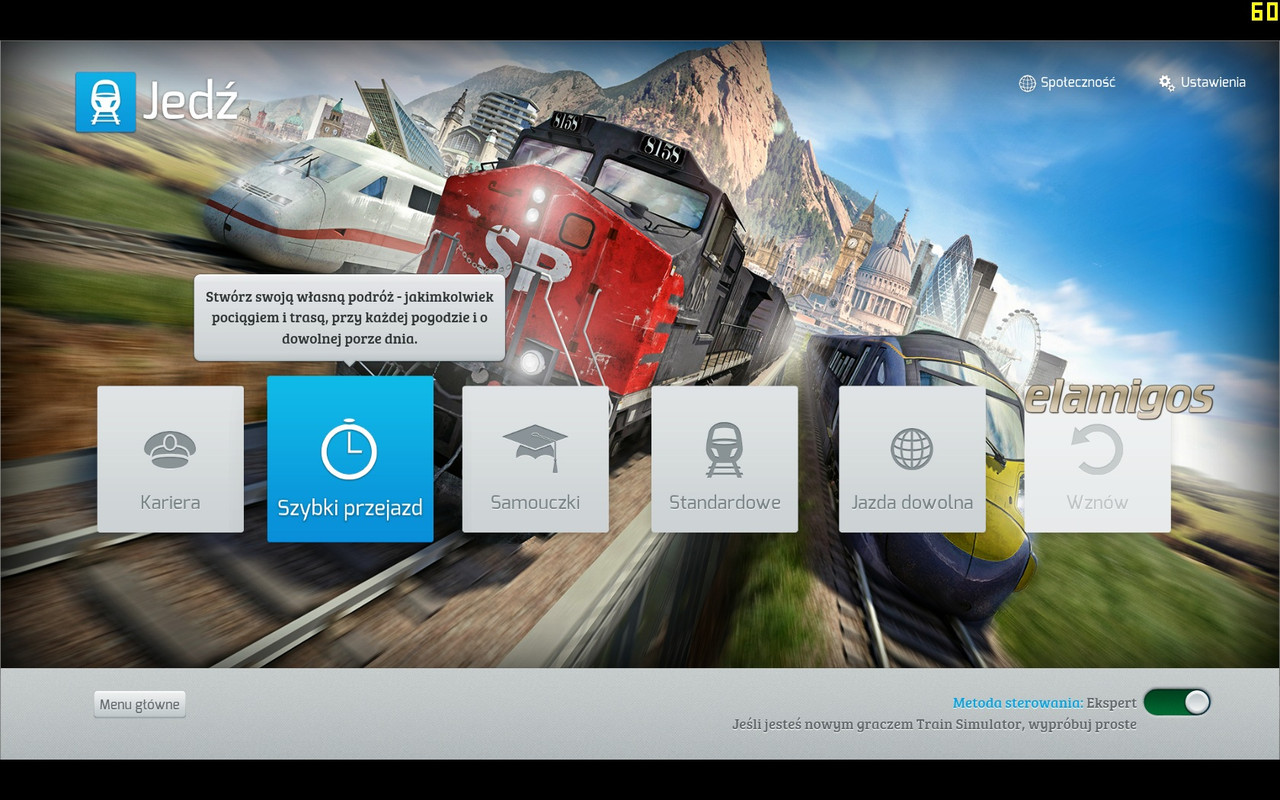Go back via Menu główne button
The image size is (1280, 800).
click(x=140, y=704)
